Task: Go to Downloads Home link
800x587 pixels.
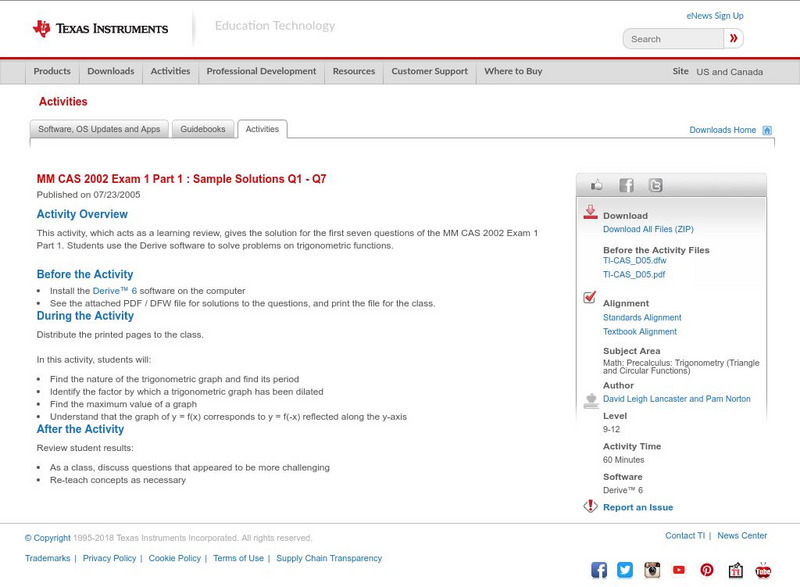Action: [x=722, y=130]
